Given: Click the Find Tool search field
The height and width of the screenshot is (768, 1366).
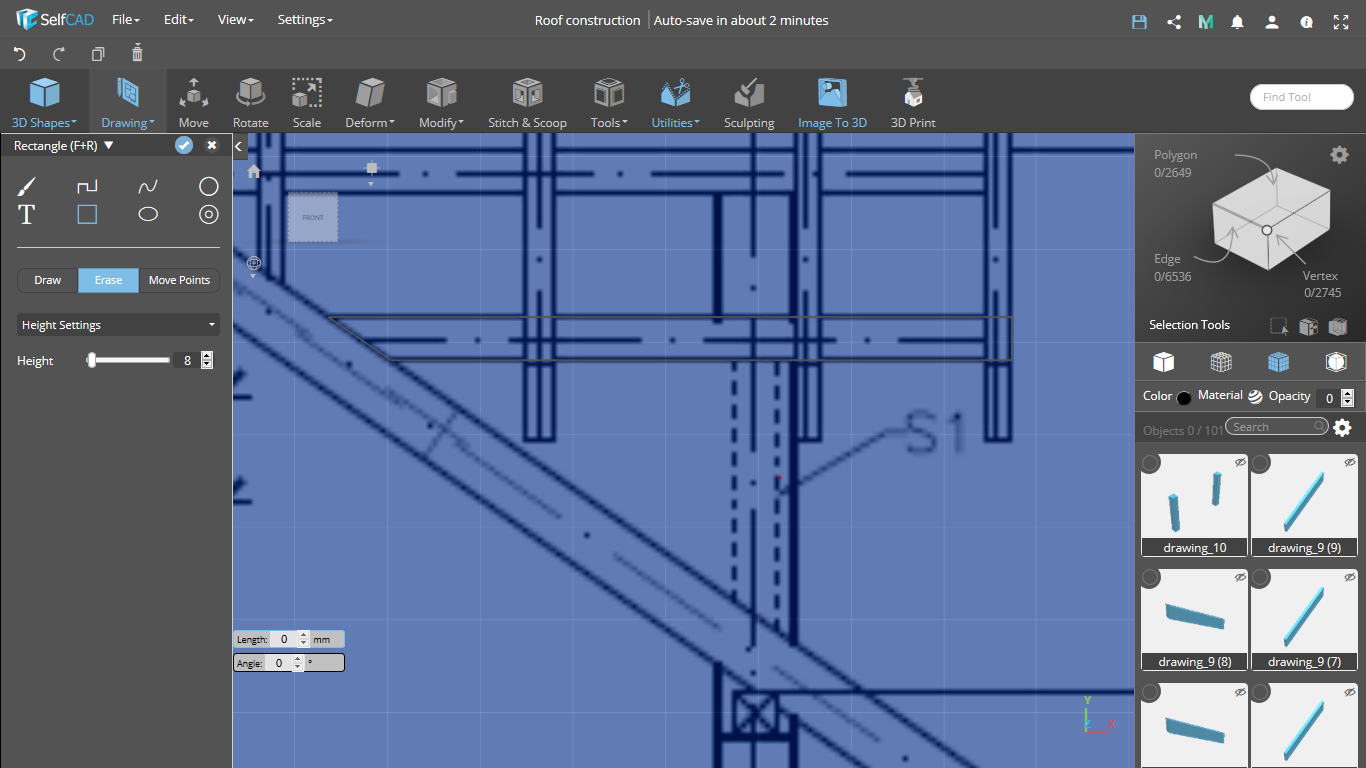Looking at the screenshot, I should tap(1301, 97).
